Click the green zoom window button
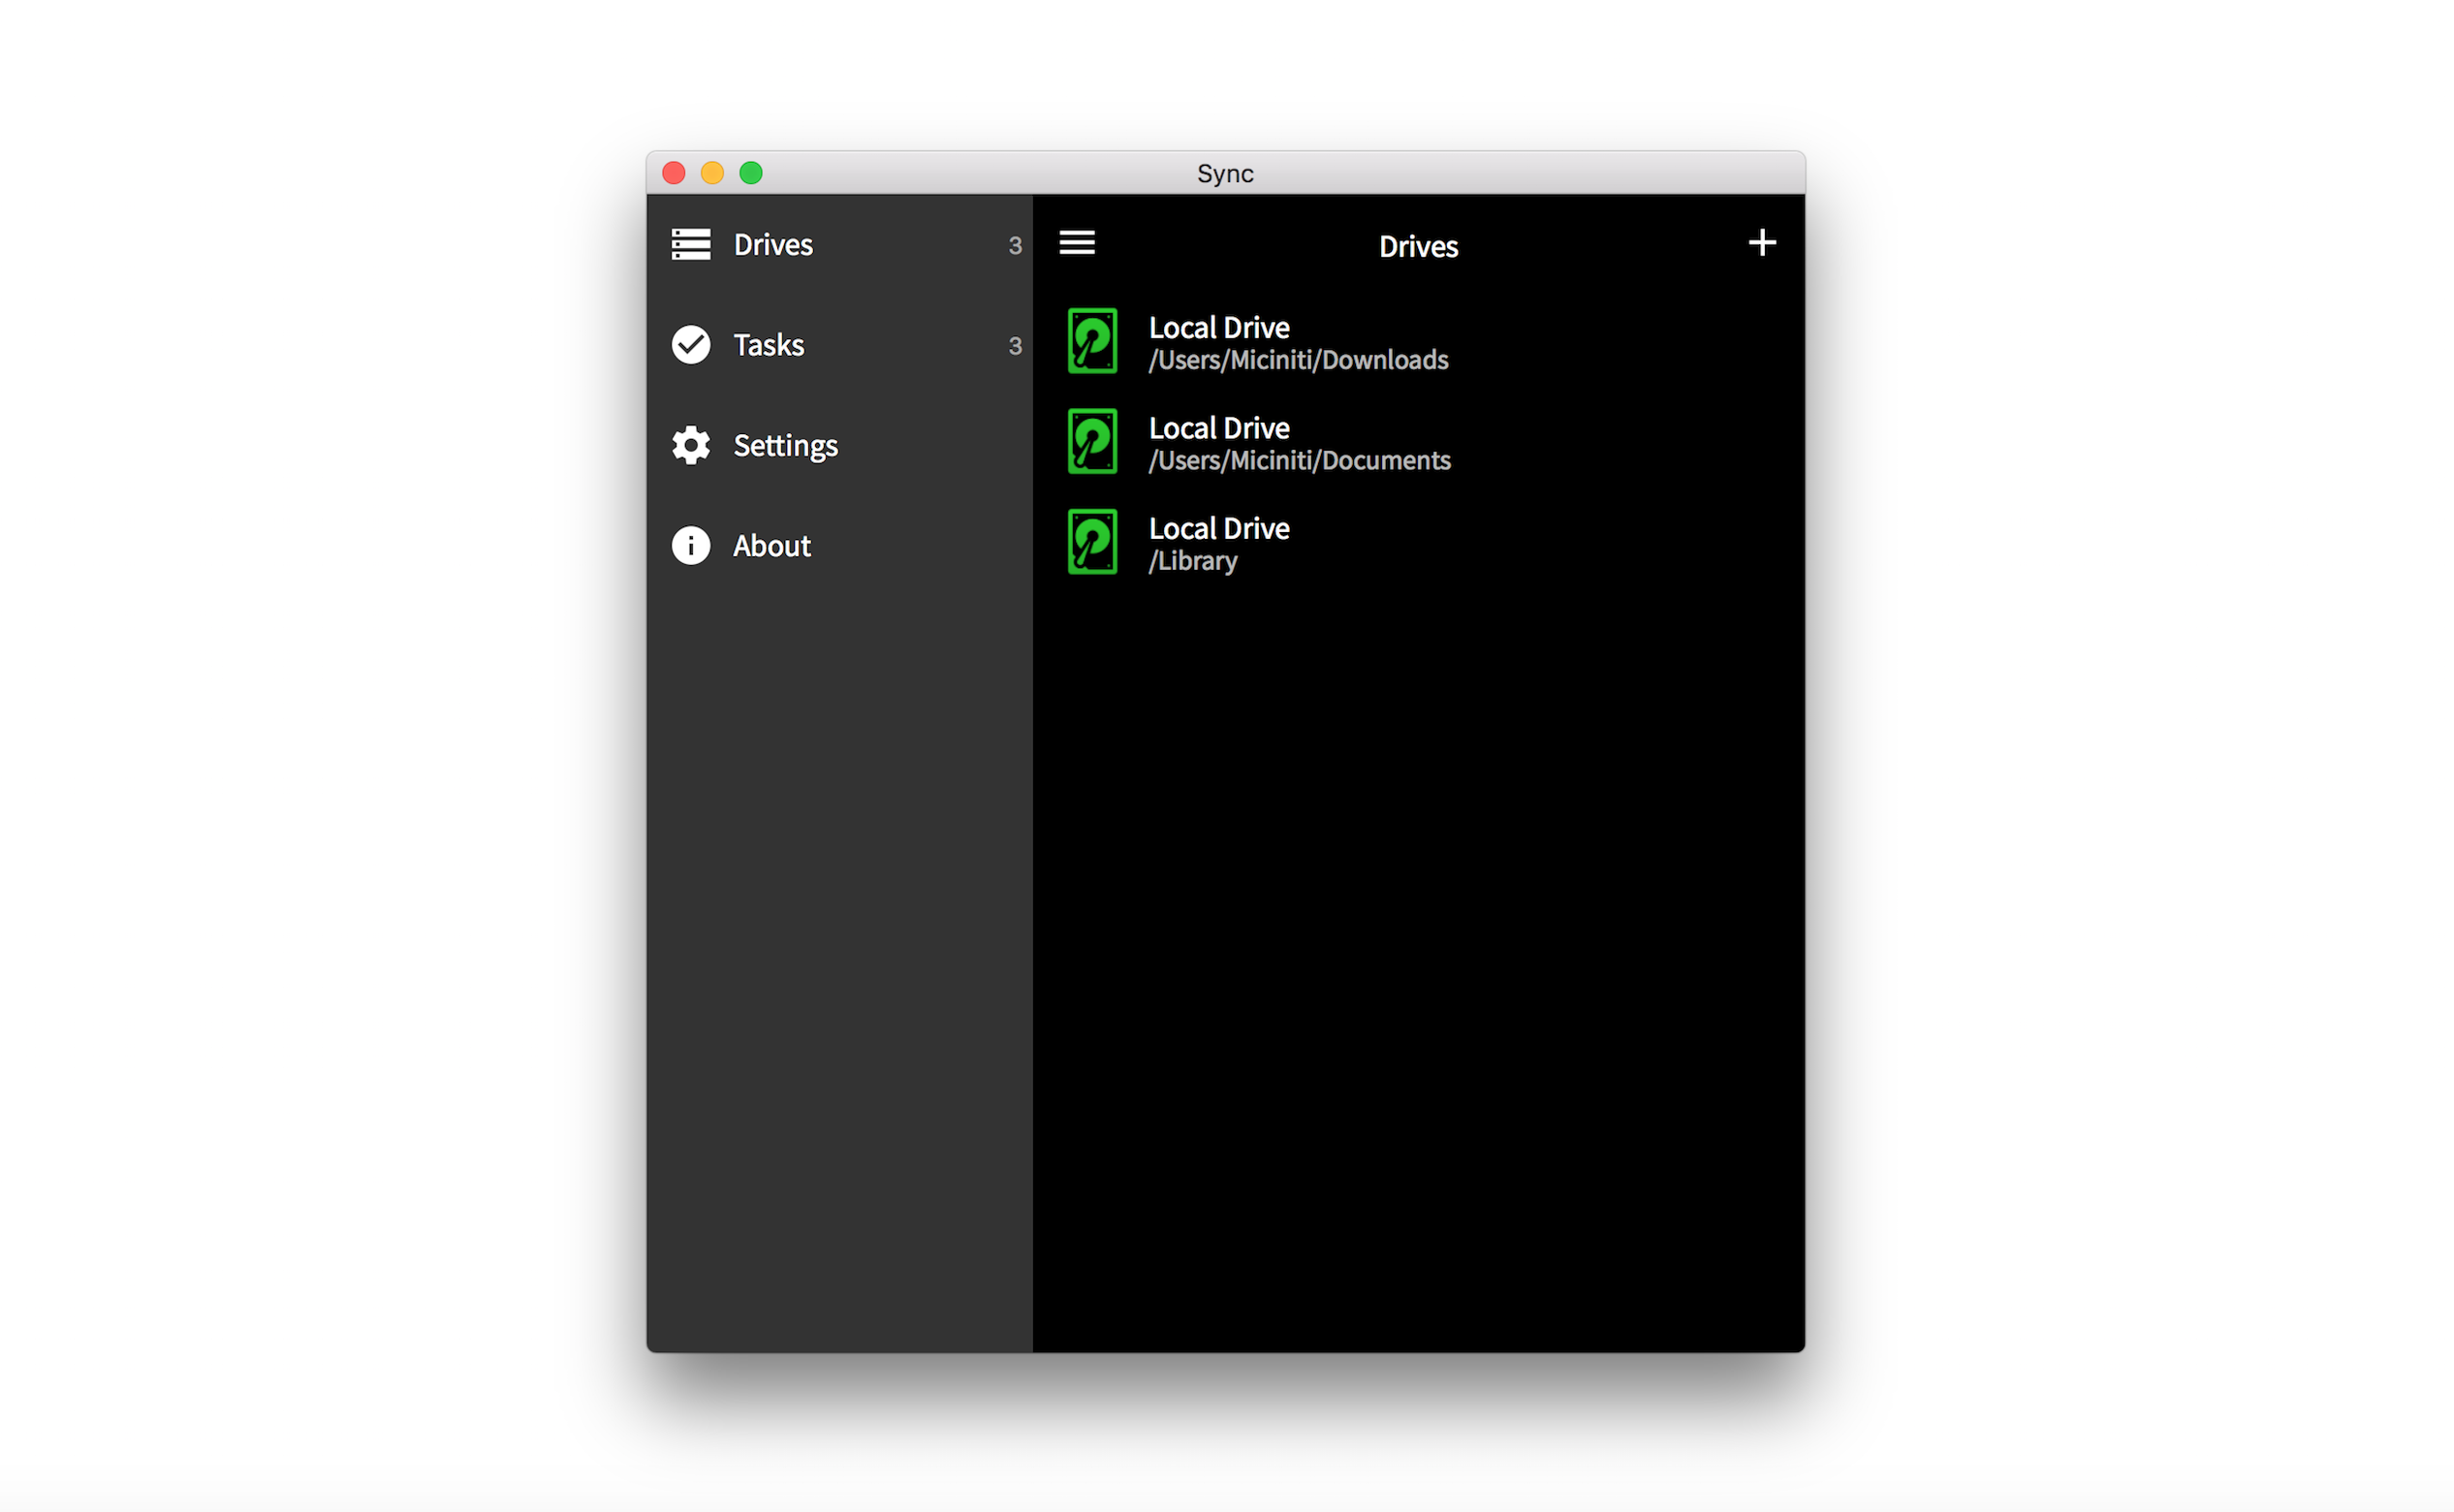 click(751, 173)
